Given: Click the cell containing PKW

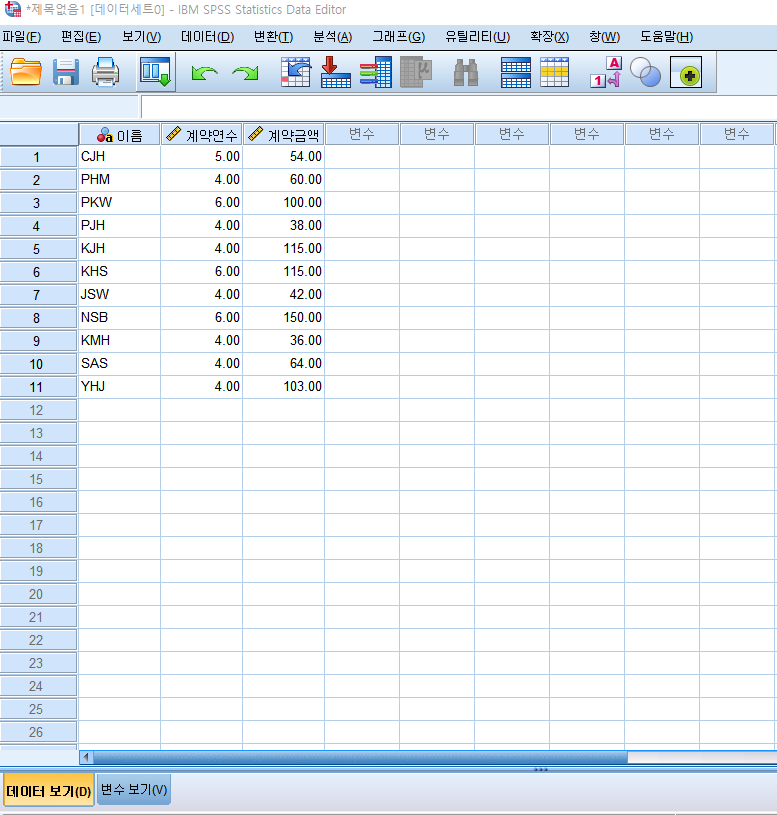Looking at the screenshot, I should (x=120, y=202).
